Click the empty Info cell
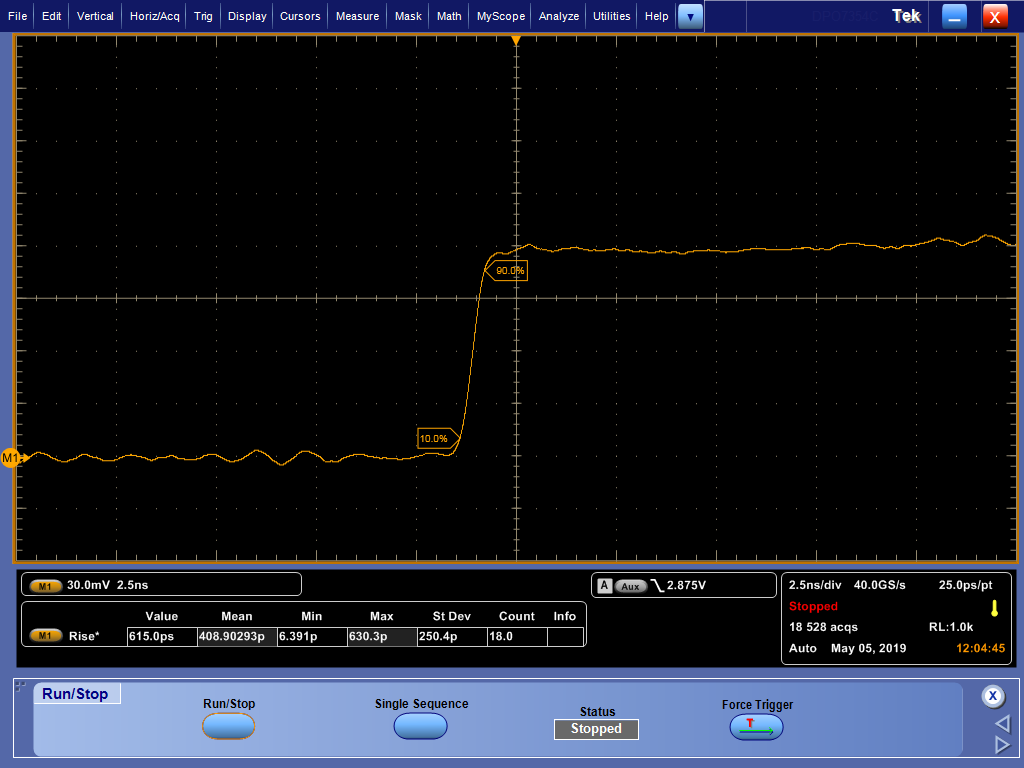The width and height of the screenshot is (1024, 768). point(565,636)
